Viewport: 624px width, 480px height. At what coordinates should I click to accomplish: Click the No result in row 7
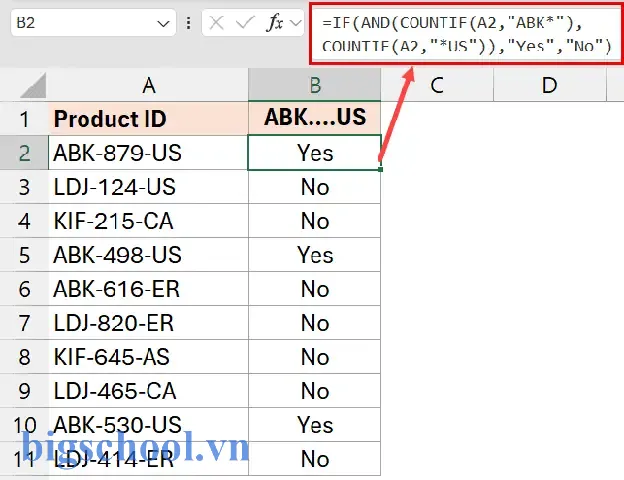[x=315, y=323]
